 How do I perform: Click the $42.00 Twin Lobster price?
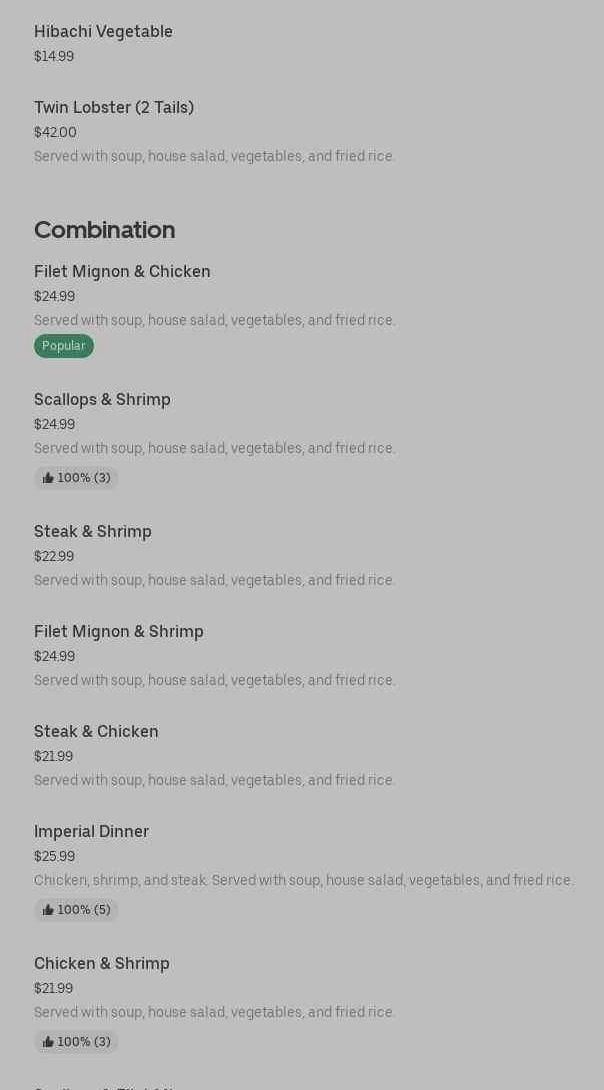coord(55,132)
